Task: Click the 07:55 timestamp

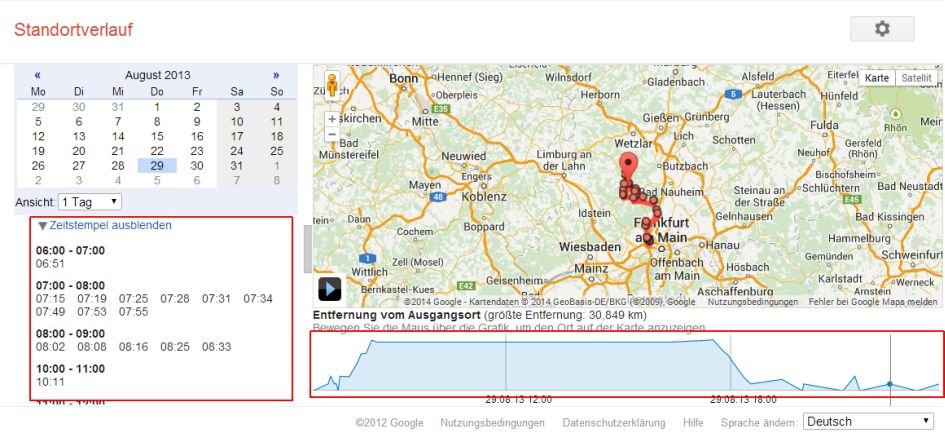Action: pyautogui.click(x=133, y=312)
